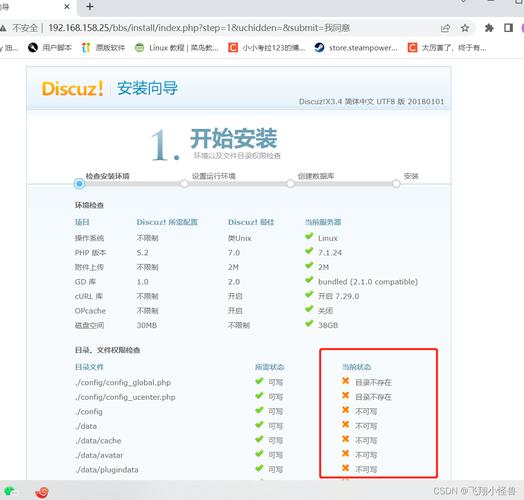
Task: Select the 安装 step marker
Action: 396,183
